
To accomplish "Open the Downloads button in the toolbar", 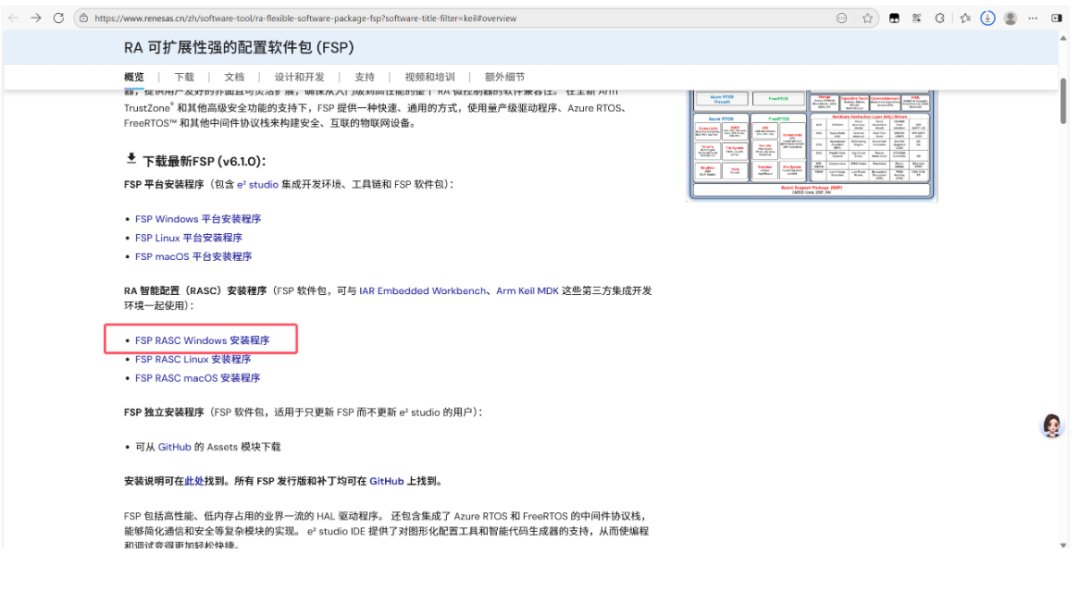I will point(988,17).
